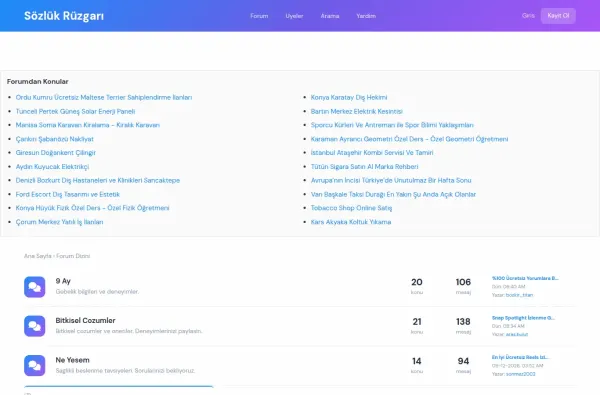Open the Forum menu item

coord(259,16)
